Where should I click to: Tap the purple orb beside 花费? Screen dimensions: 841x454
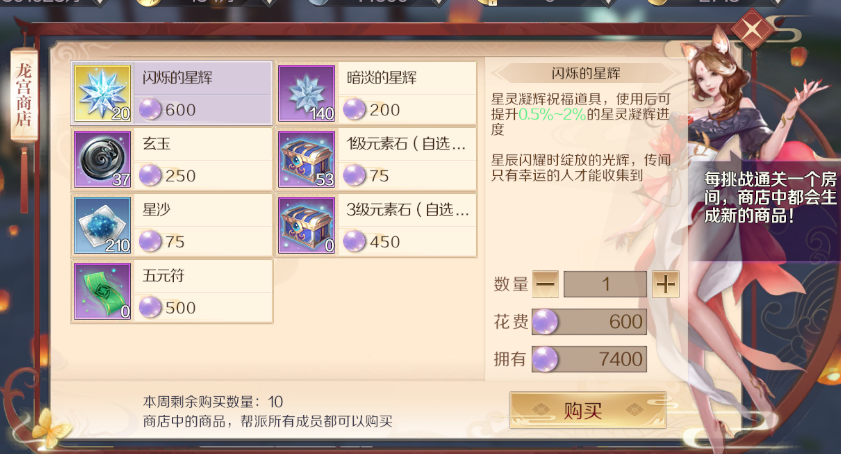(545, 322)
